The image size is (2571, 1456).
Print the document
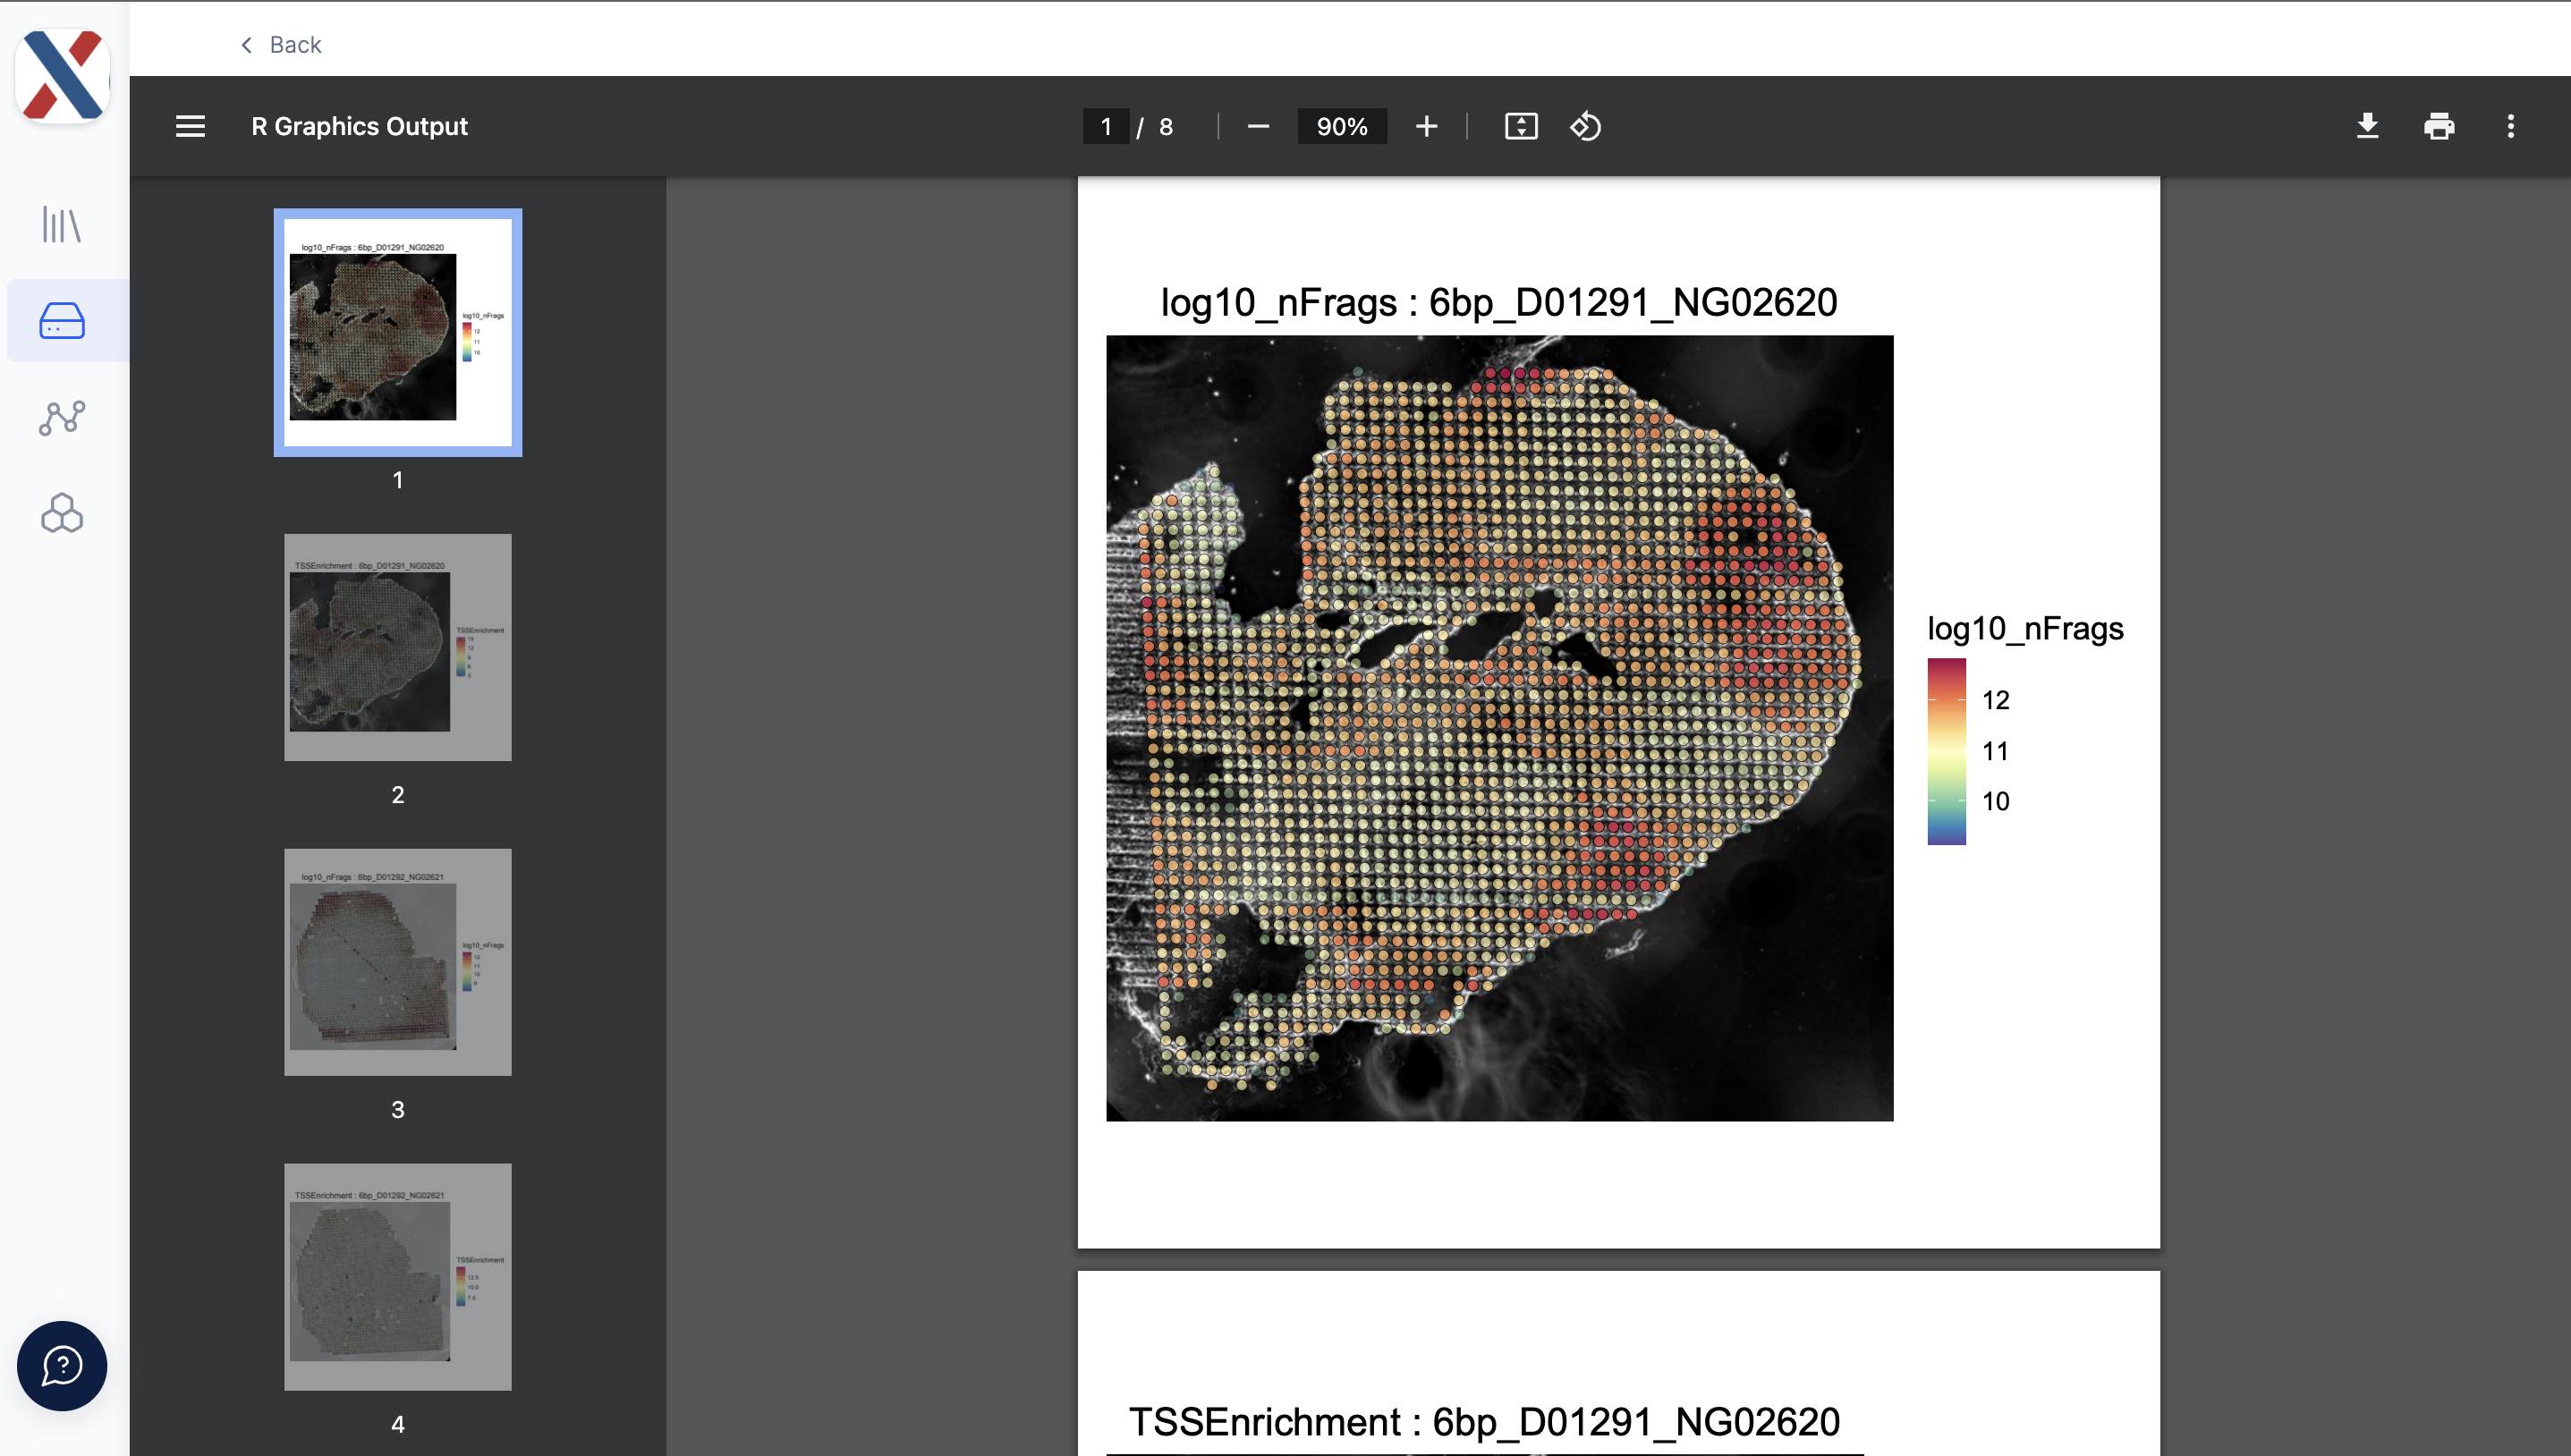tap(2439, 126)
